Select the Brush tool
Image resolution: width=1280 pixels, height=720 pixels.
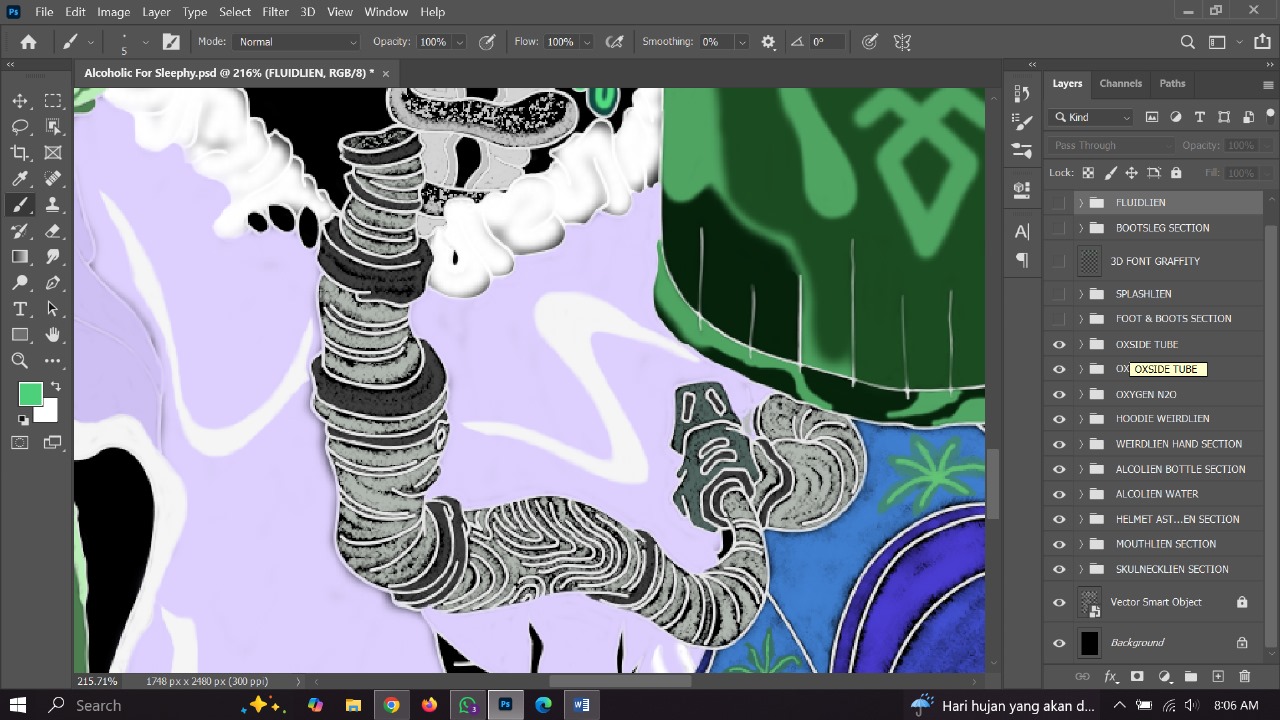[x=20, y=205]
